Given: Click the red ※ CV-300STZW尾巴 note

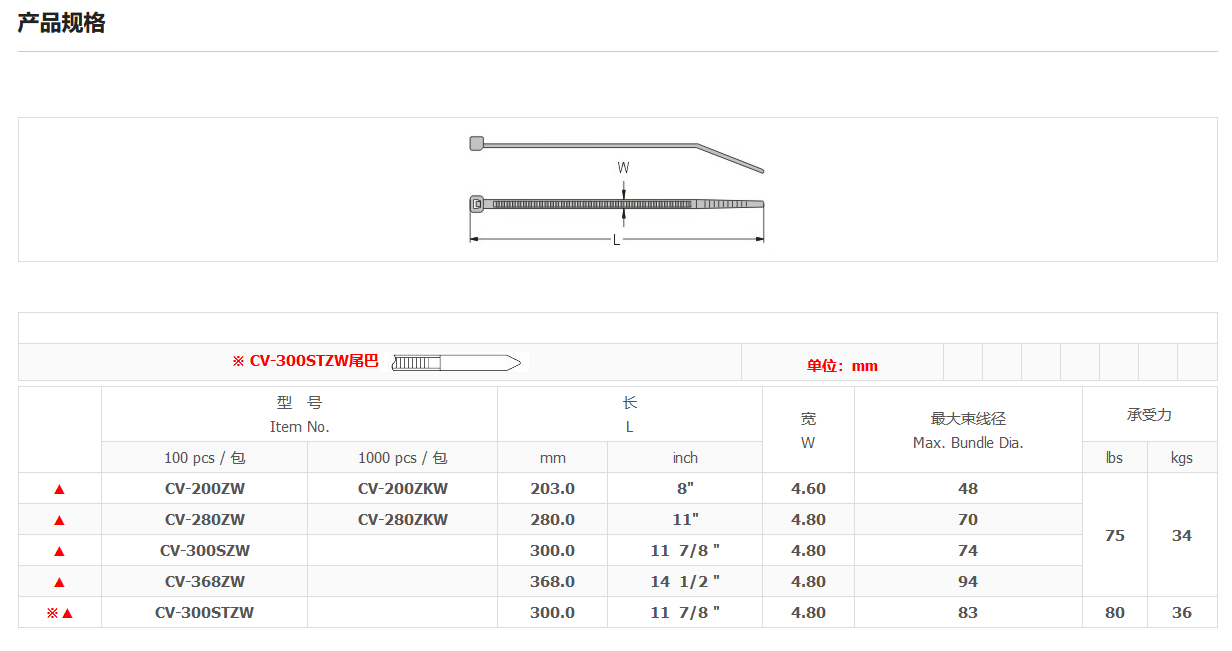Looking at the screenshot, I should [x=305, y=362].
